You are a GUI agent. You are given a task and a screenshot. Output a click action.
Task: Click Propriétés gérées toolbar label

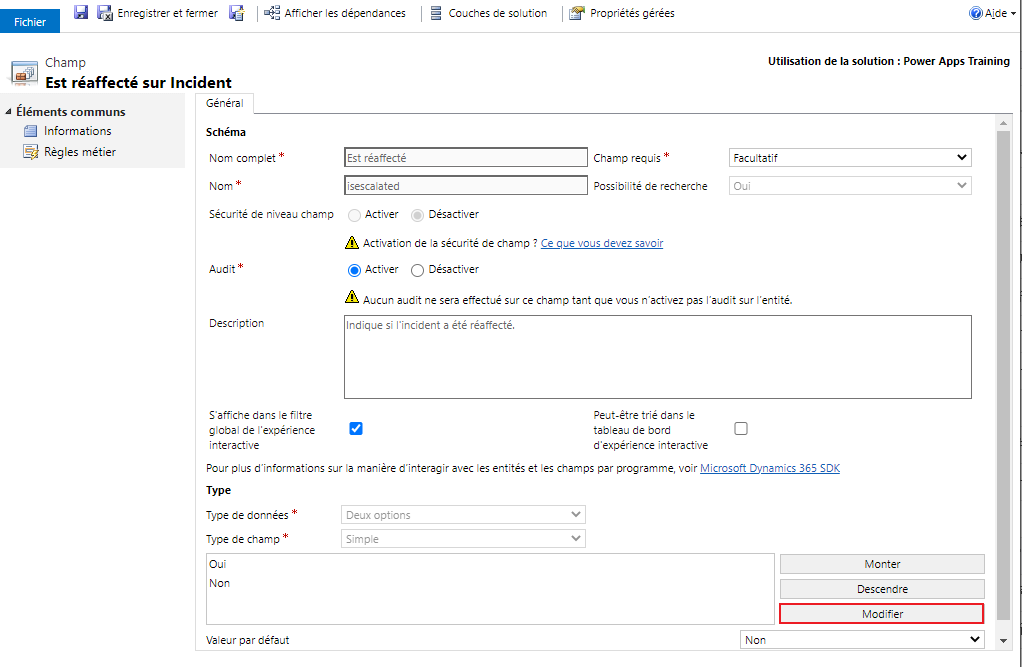(632, 13)
